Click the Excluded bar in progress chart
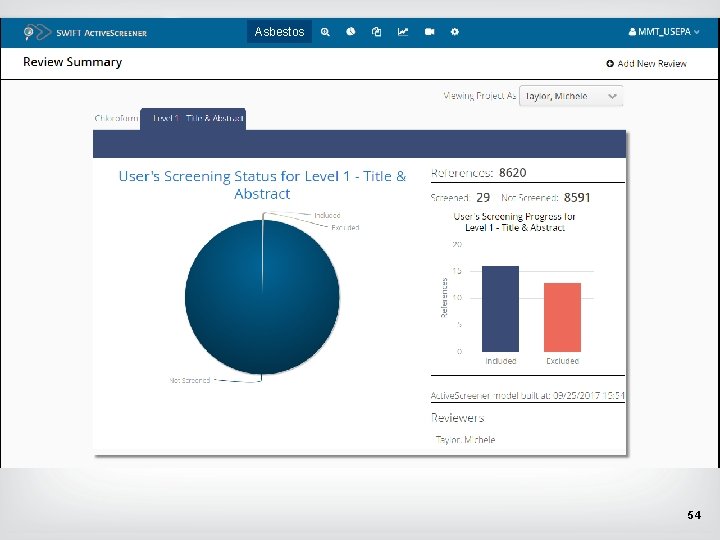The width and height of the screenshot is (720, 540). 562,317
